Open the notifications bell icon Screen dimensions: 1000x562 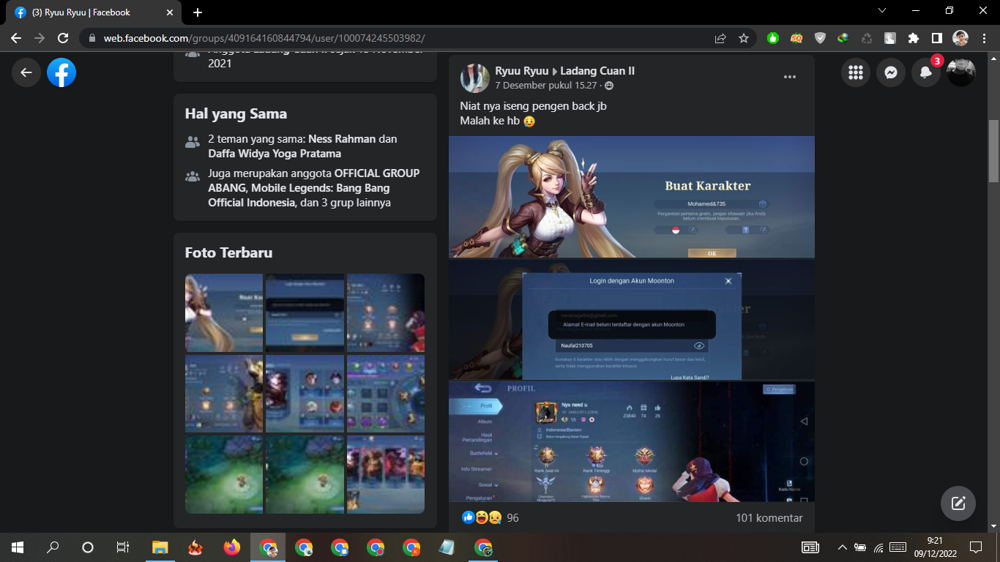tap(925, 73)
